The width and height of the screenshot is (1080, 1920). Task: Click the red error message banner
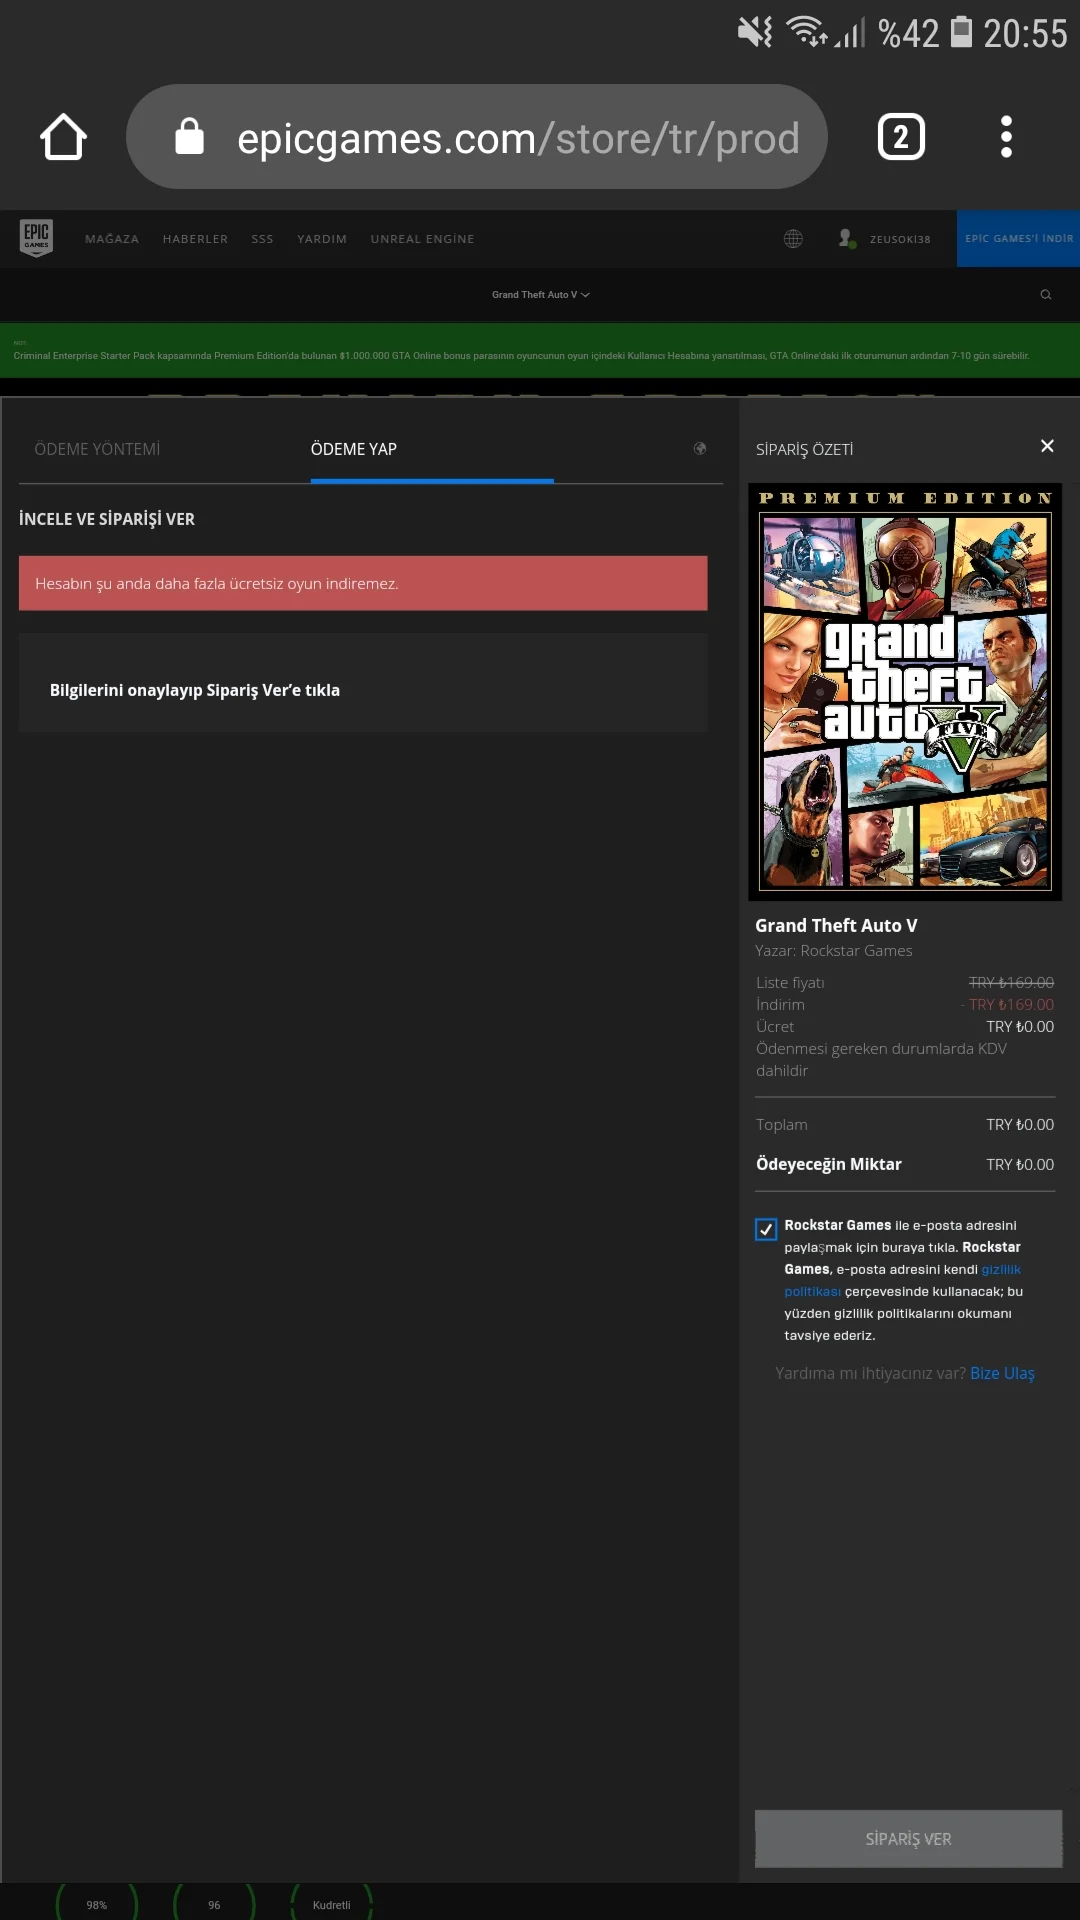point(363,583)
